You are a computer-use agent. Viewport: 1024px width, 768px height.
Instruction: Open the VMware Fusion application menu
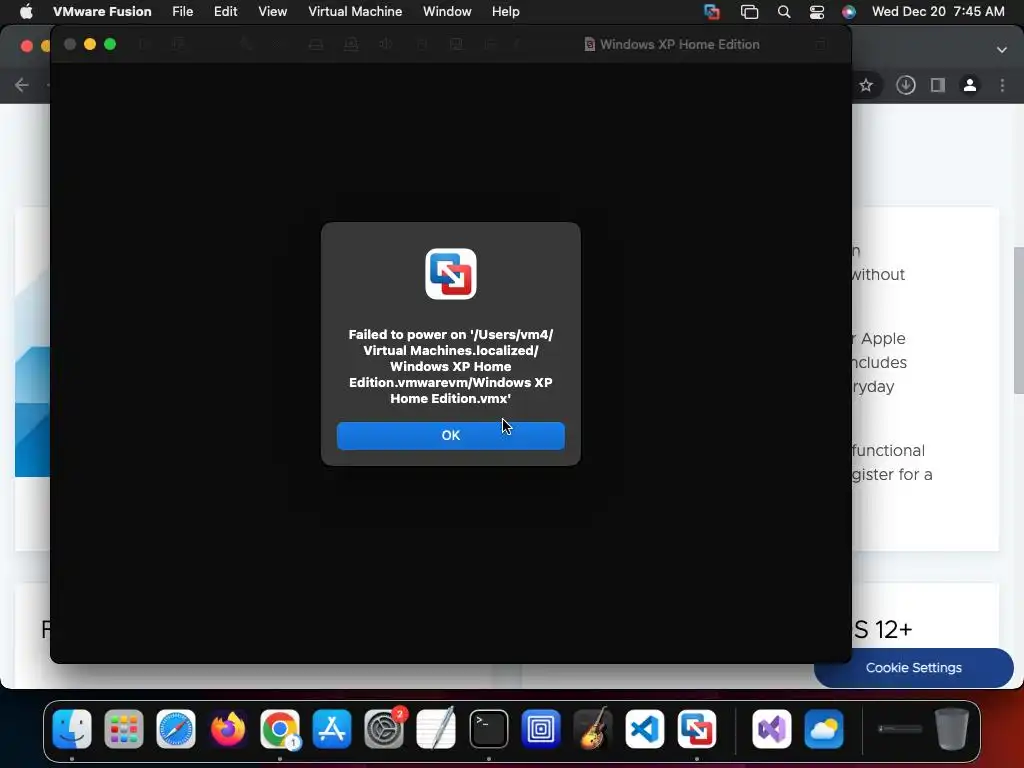102,11
